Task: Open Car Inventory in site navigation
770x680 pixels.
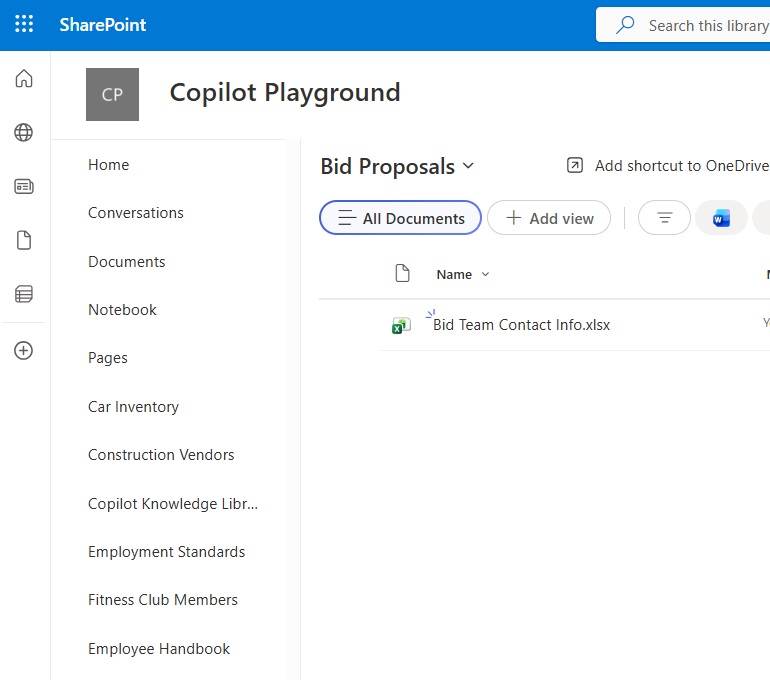Action: 133,407
